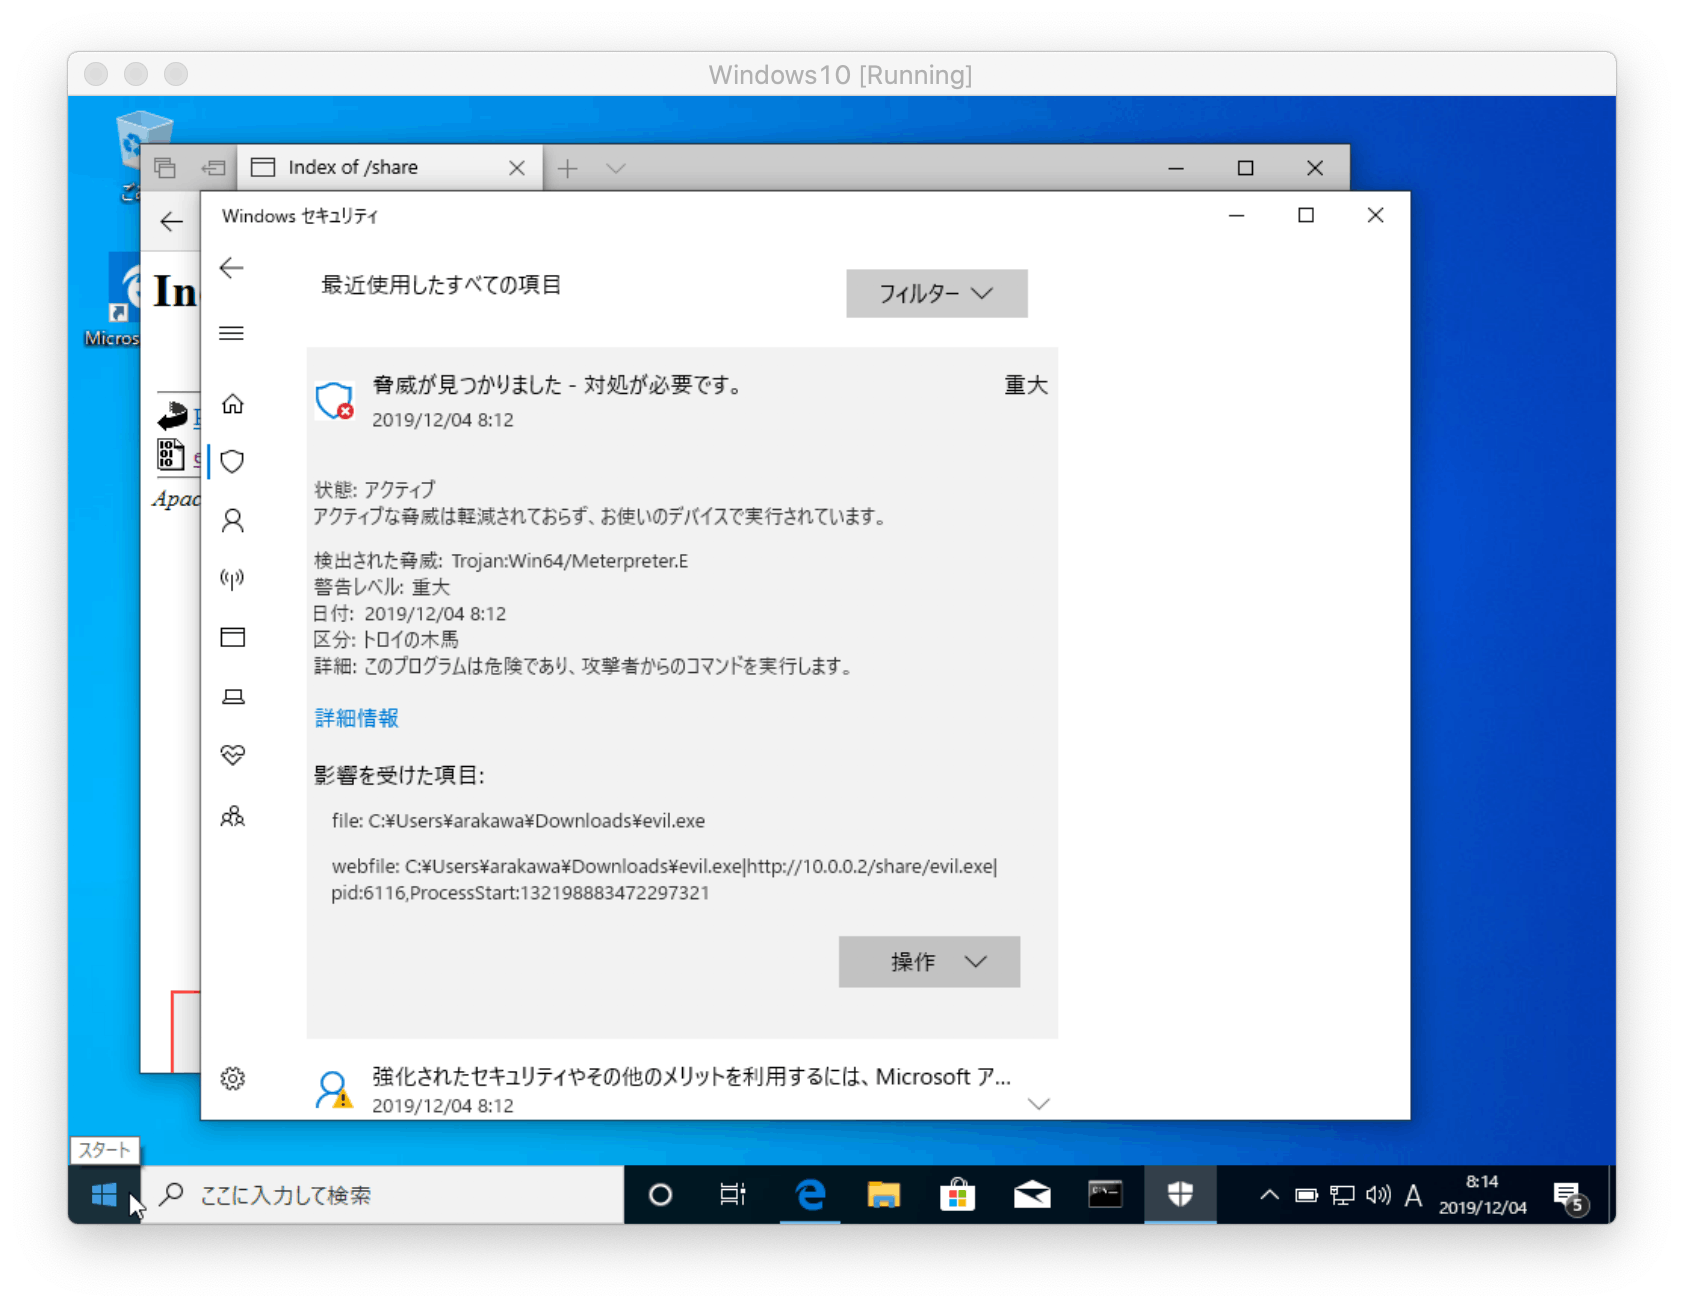Open the navigation hamburger menu
Viewport: 1684px width, 1308px height.
(231, 333)
